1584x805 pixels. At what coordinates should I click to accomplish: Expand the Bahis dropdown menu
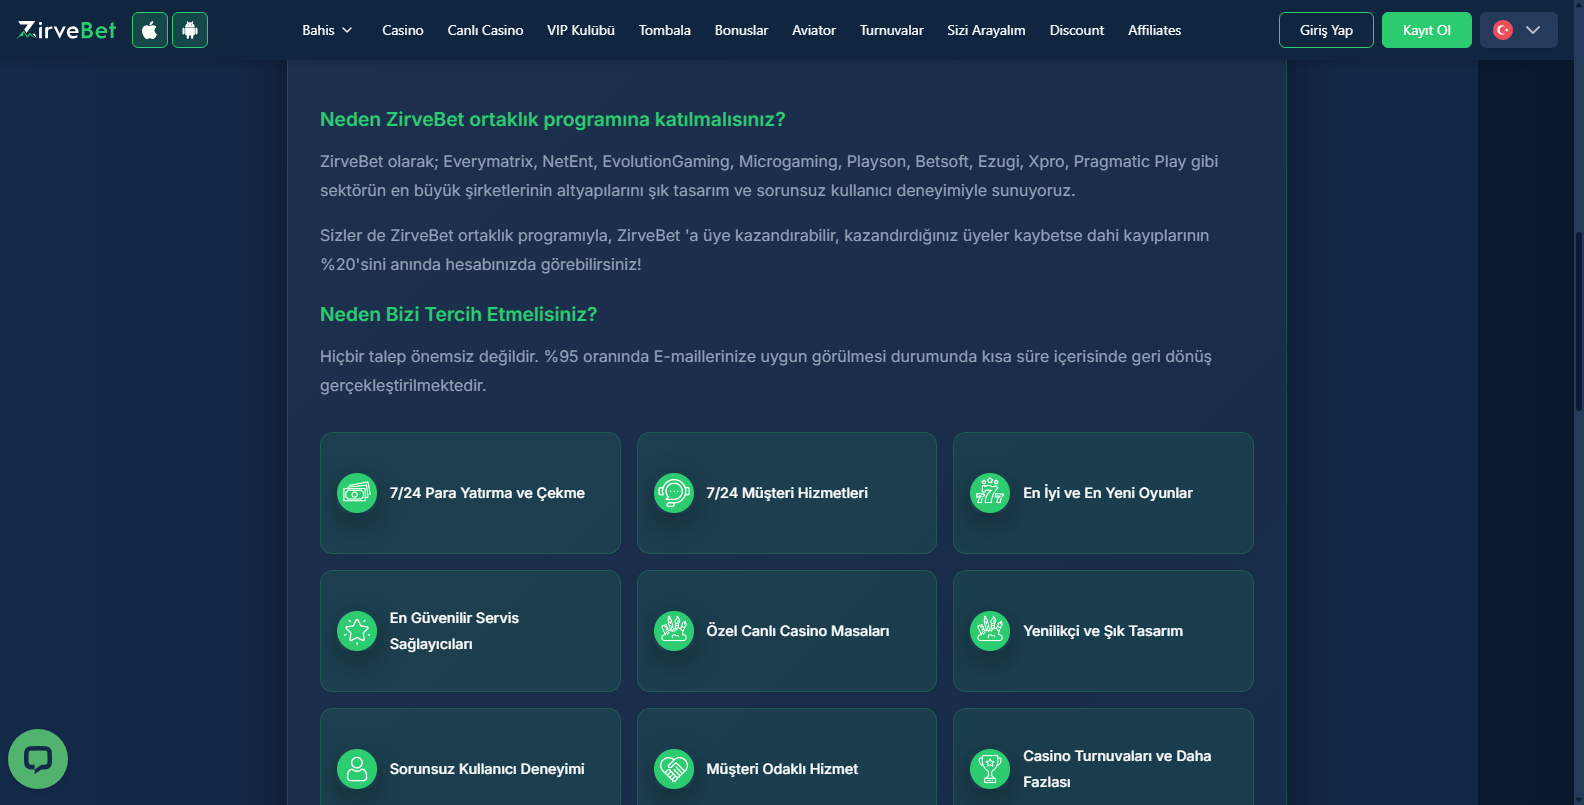(328, 30)
